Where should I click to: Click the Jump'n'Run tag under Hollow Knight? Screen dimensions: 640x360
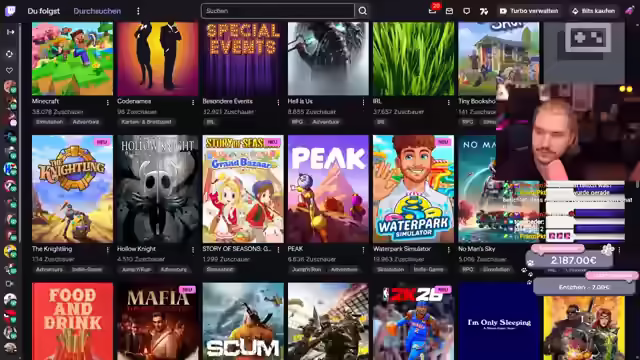click(x=136, y=270)
